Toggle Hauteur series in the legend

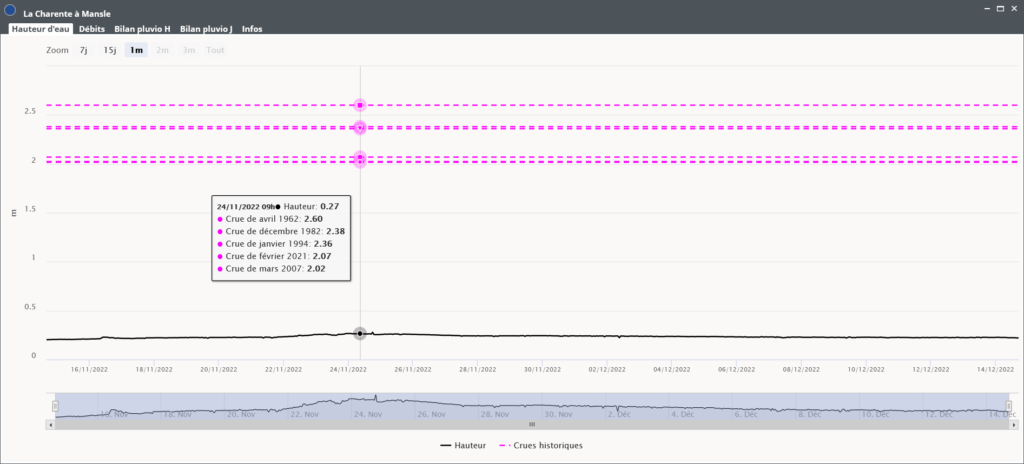click(x=463, y=445)
